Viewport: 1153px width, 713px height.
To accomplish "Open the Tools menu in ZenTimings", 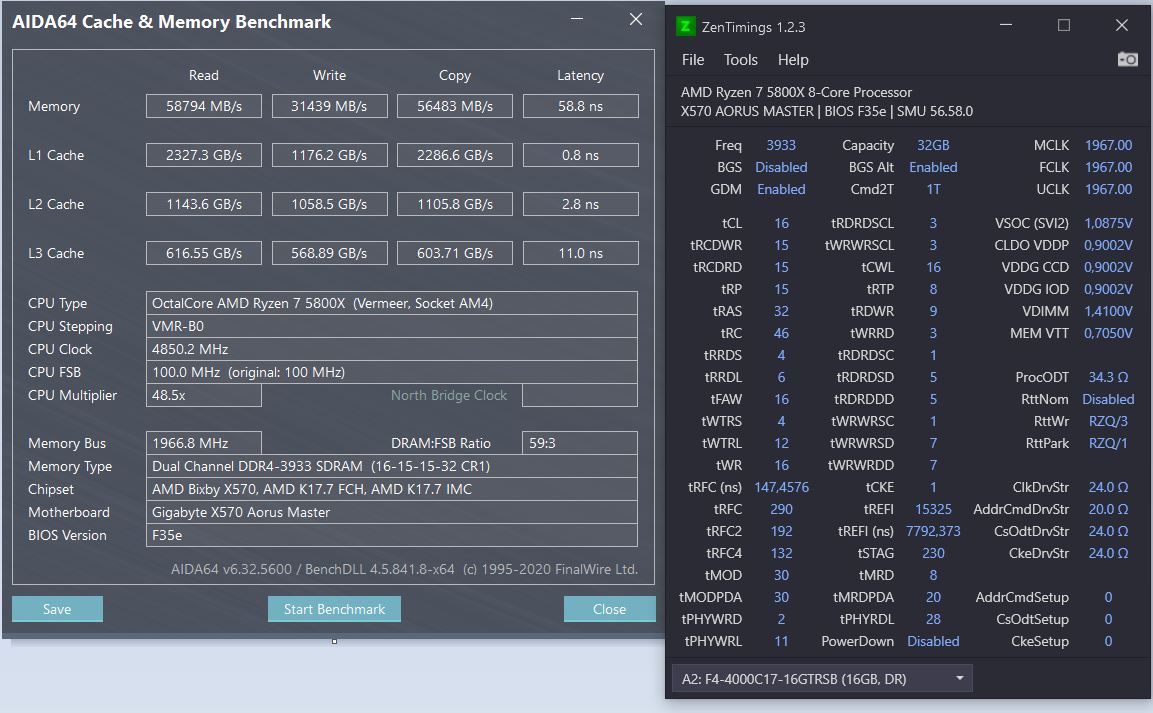I will 740,60.
